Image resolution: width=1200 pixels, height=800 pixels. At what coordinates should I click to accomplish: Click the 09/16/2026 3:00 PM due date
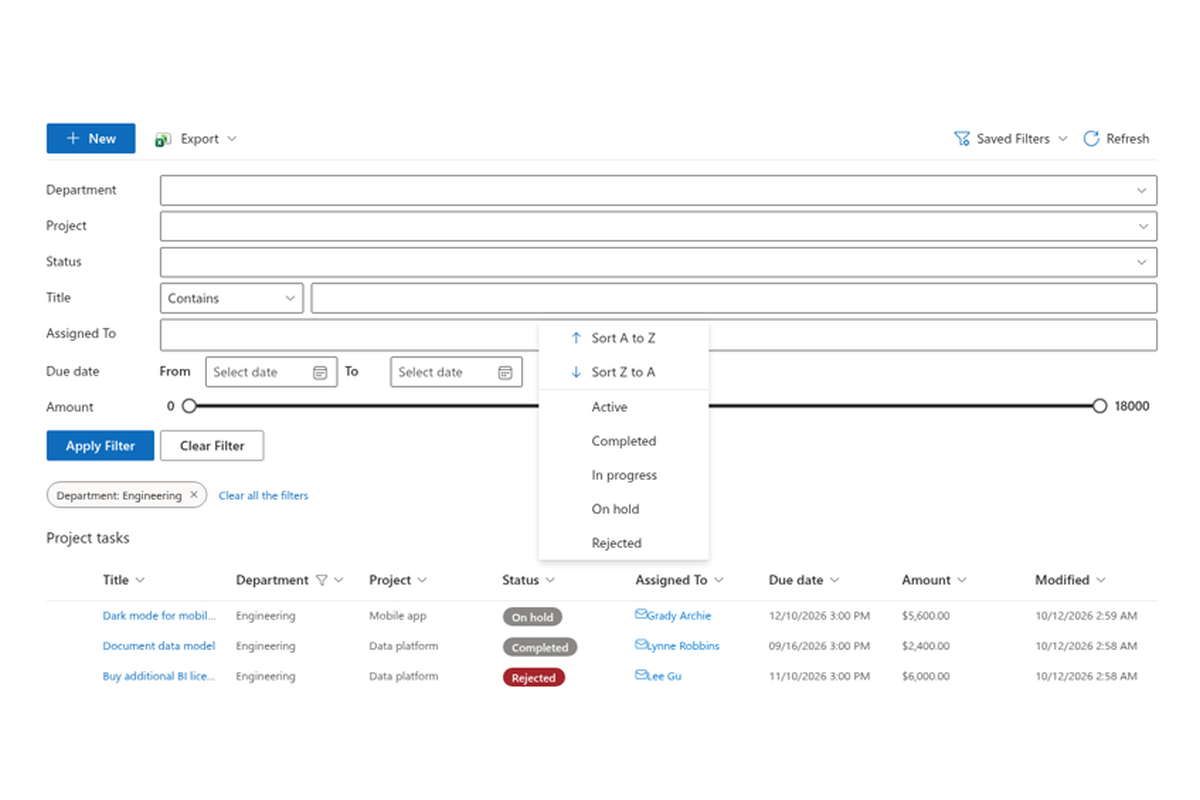819,646
